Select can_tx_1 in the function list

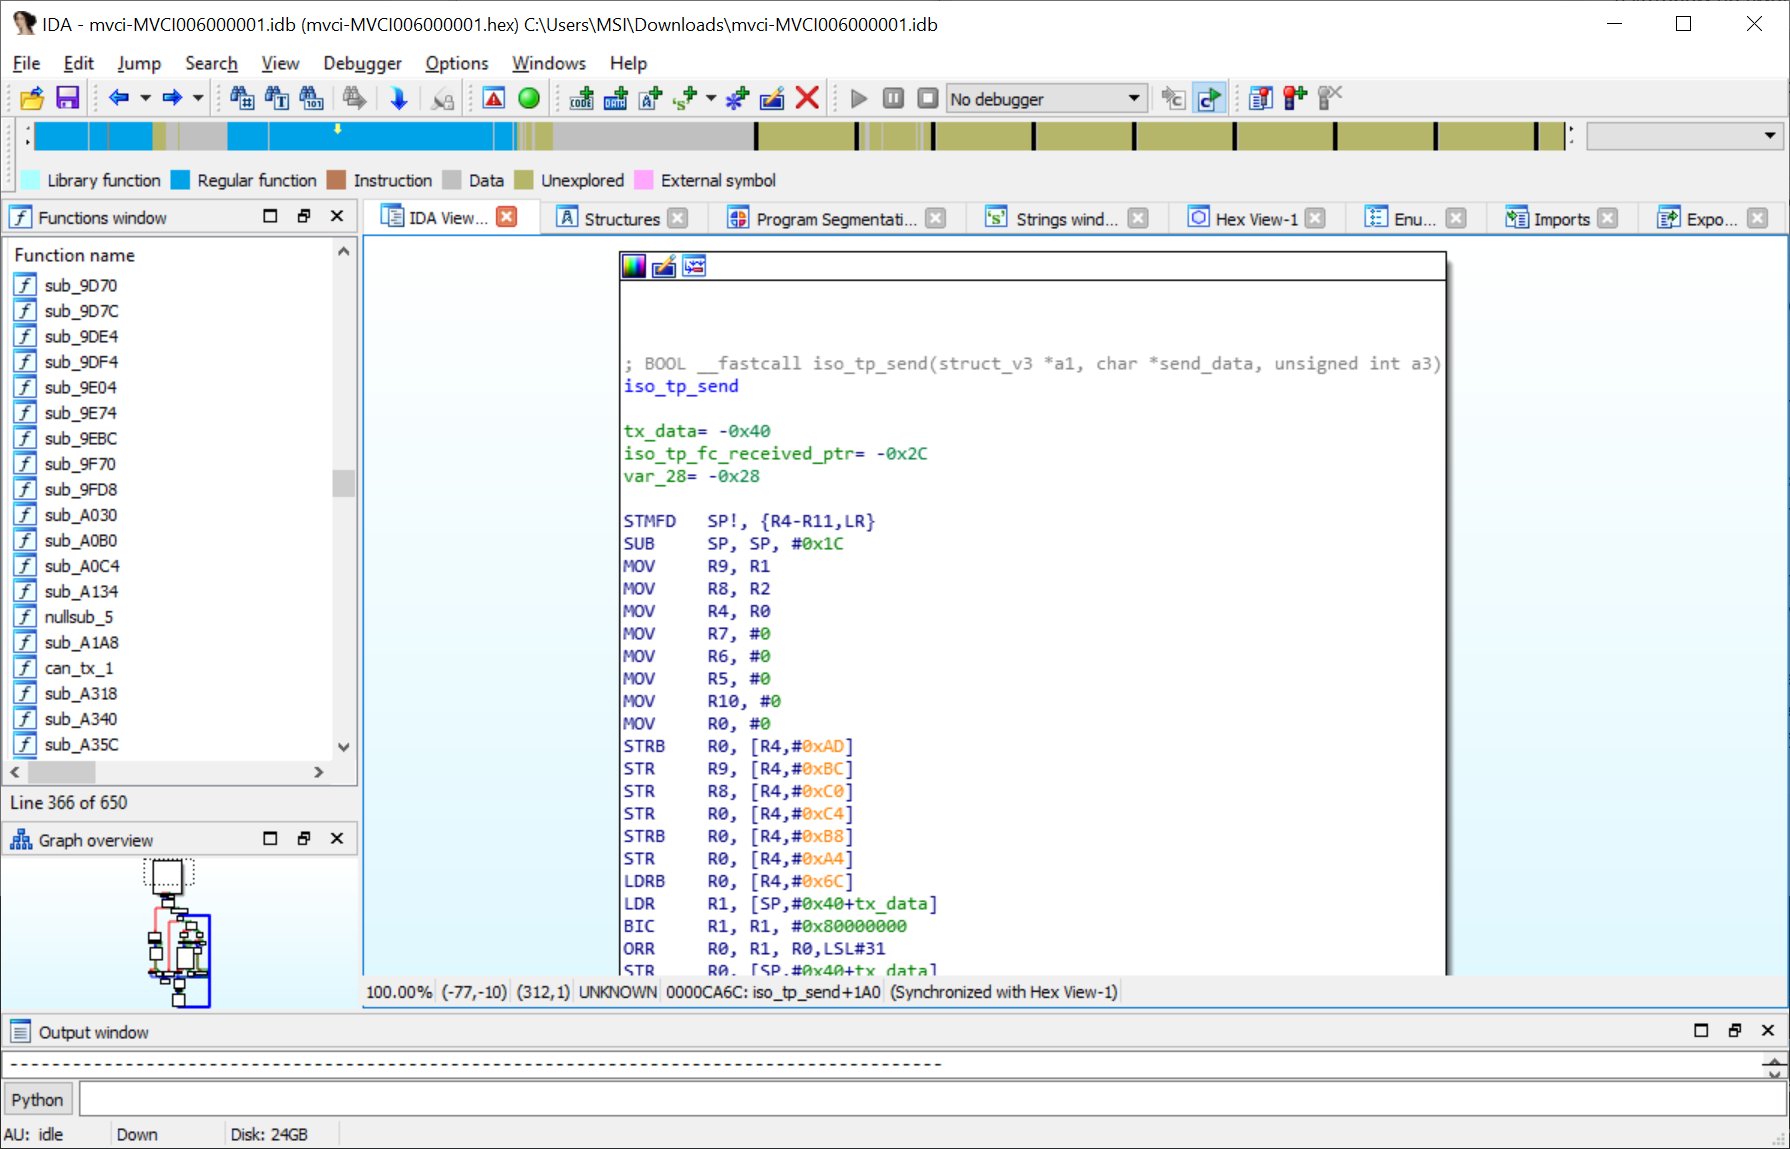pyautogui.click(x=78, y=668)
